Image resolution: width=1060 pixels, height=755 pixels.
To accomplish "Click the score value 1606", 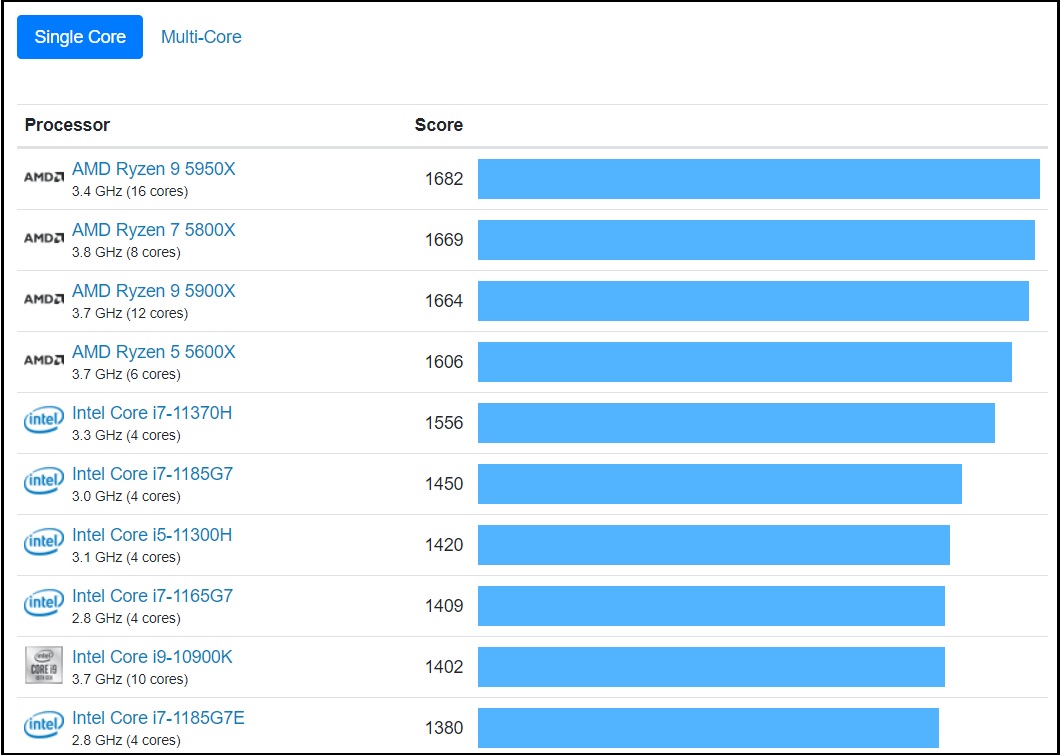I will 444,362.
